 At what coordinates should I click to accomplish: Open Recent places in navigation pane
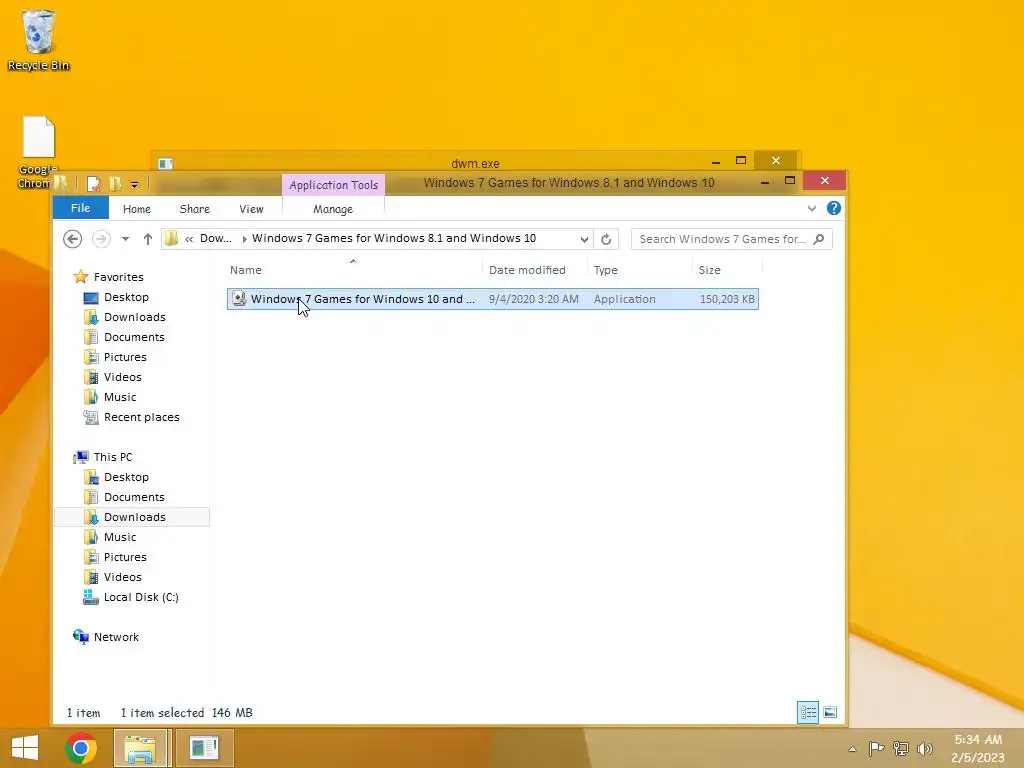coord(141,417)
